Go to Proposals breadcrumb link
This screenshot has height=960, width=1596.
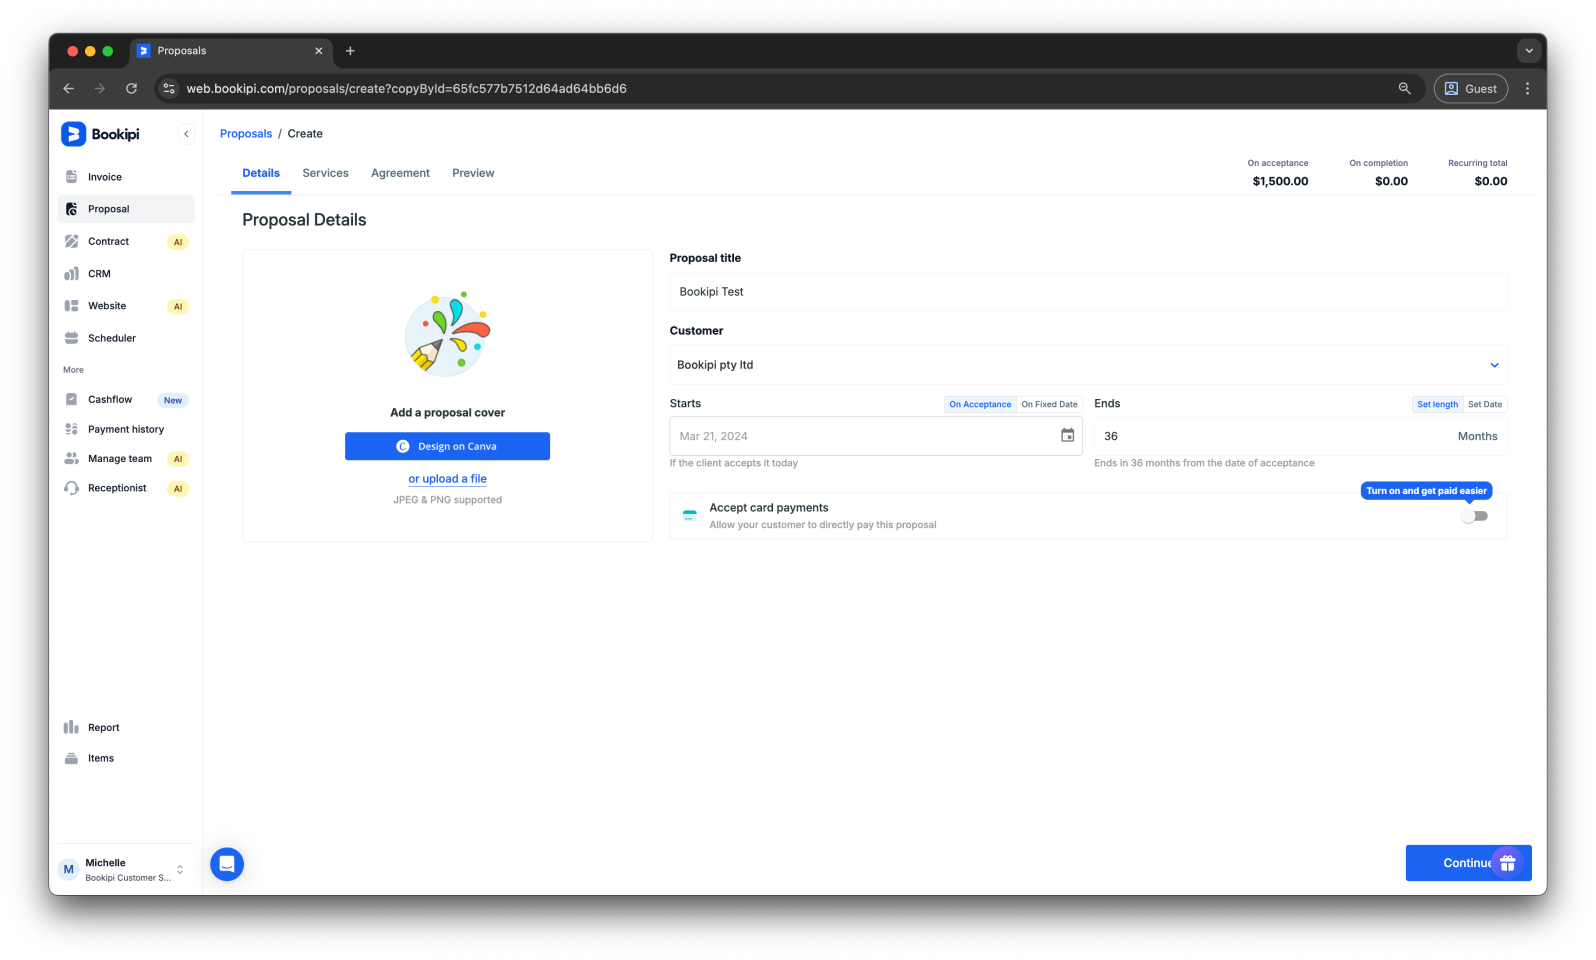click(x=246, y=134)
